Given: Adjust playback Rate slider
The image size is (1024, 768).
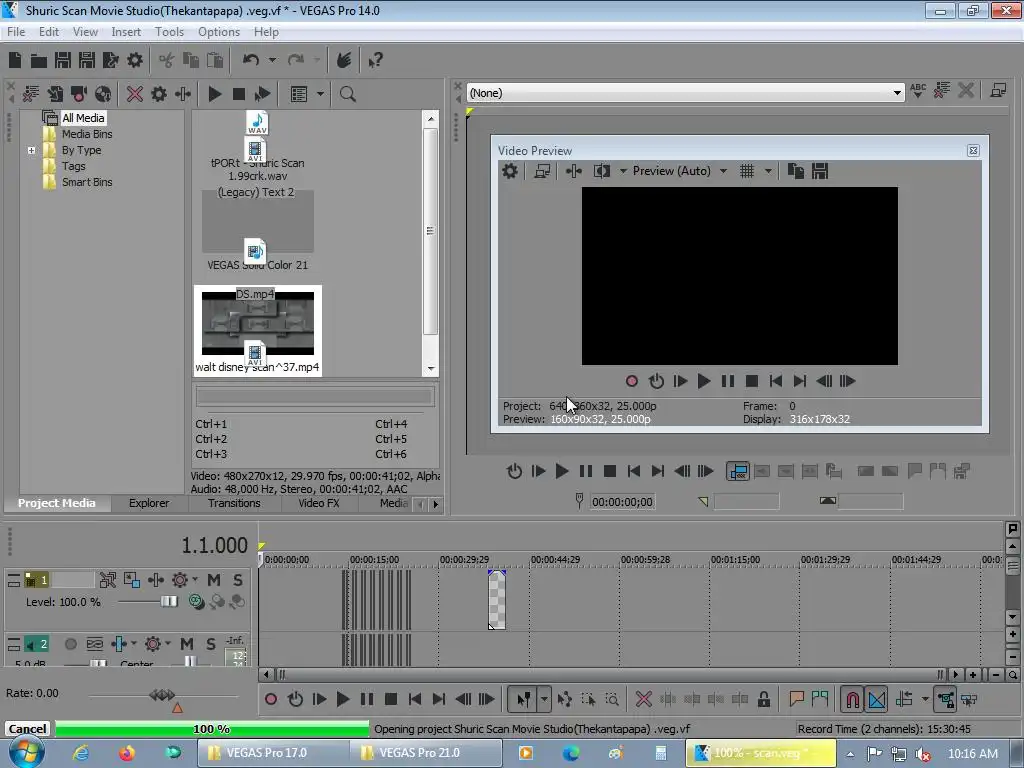Looking at the screenshot, I should pos(162,694).
